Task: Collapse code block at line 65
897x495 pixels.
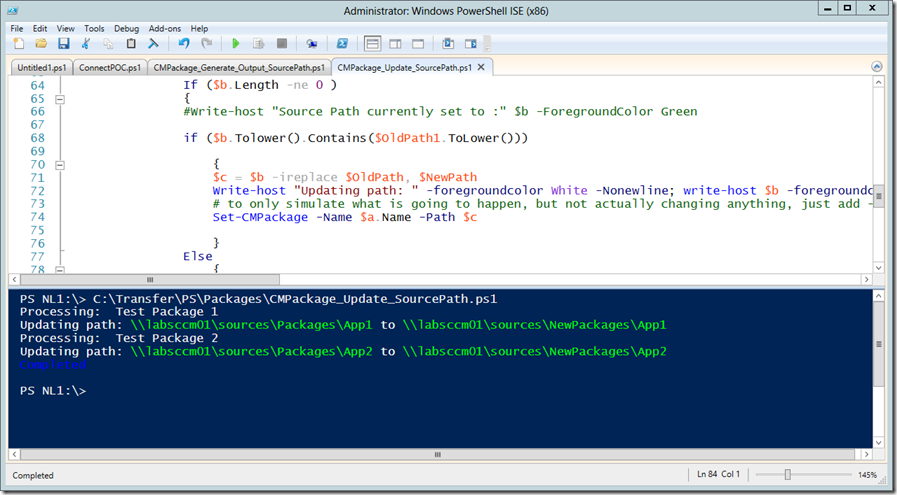Action: (x=60, y=99)
